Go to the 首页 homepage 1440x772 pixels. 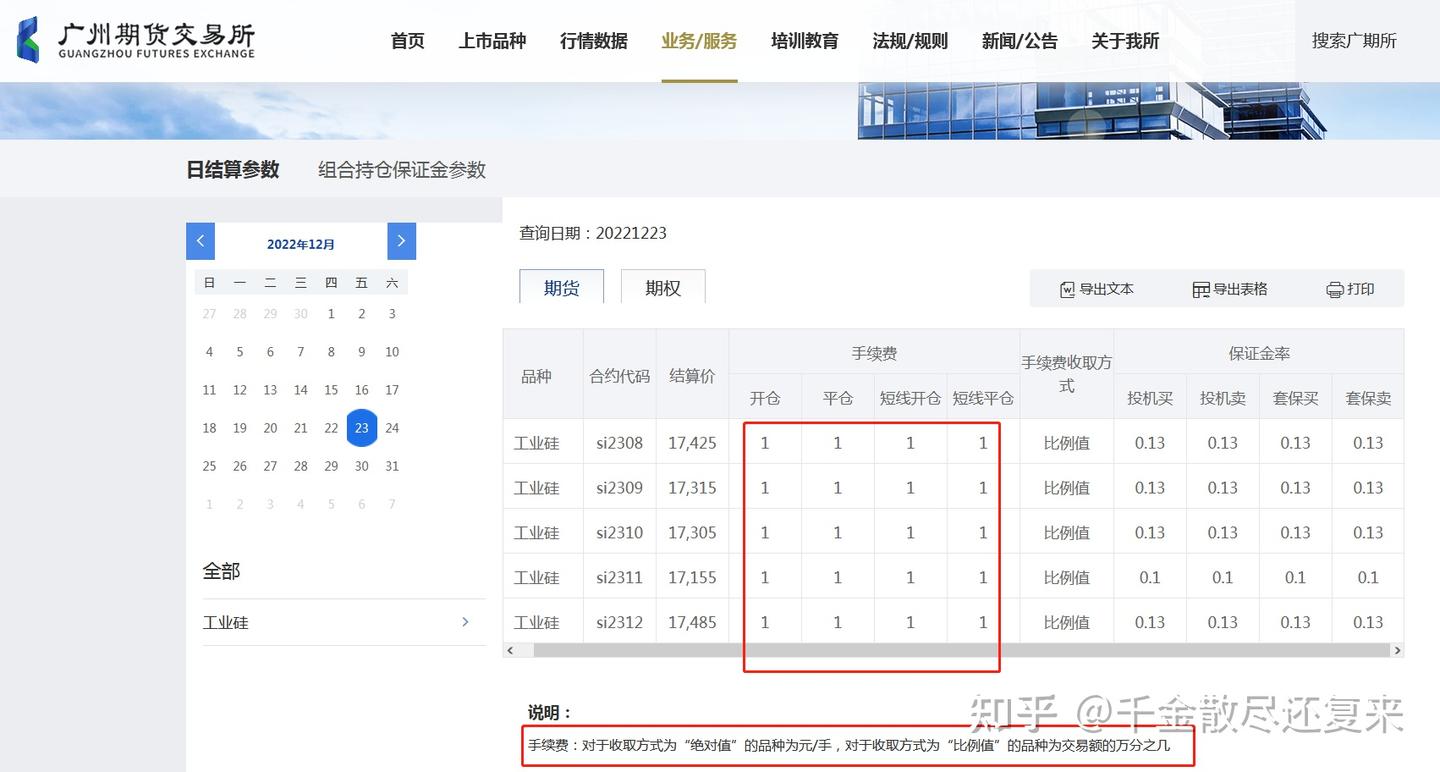[407, 41]
